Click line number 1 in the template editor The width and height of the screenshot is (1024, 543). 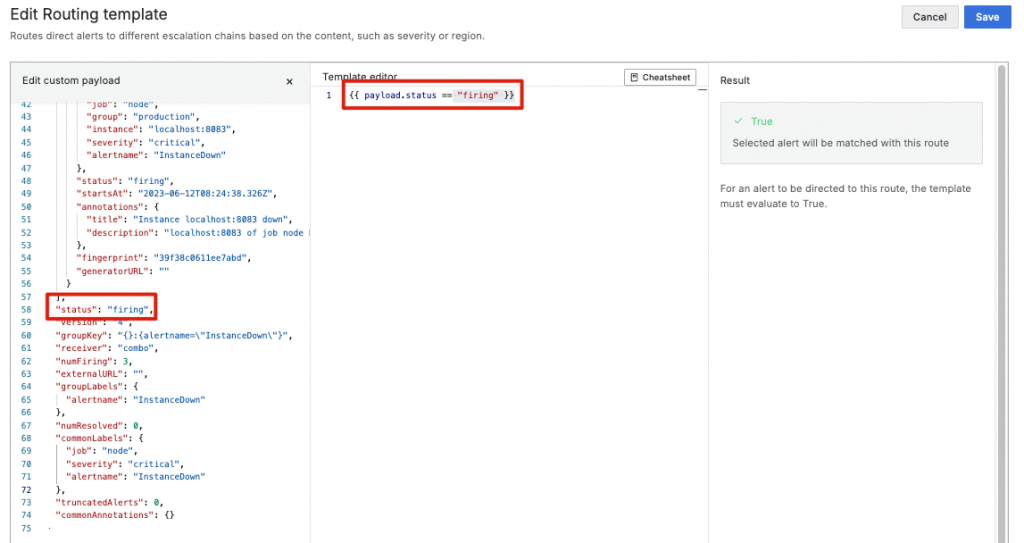click(x=328, y=95)
